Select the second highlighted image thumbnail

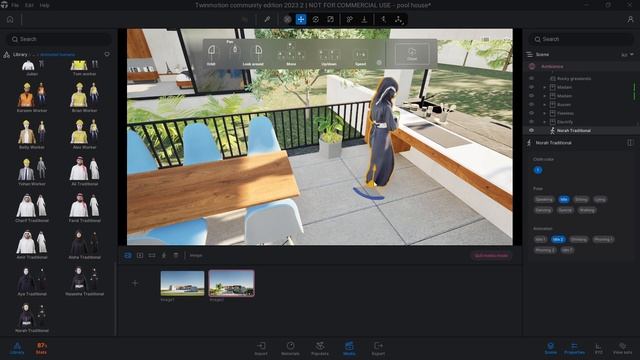tap(231, 283)
